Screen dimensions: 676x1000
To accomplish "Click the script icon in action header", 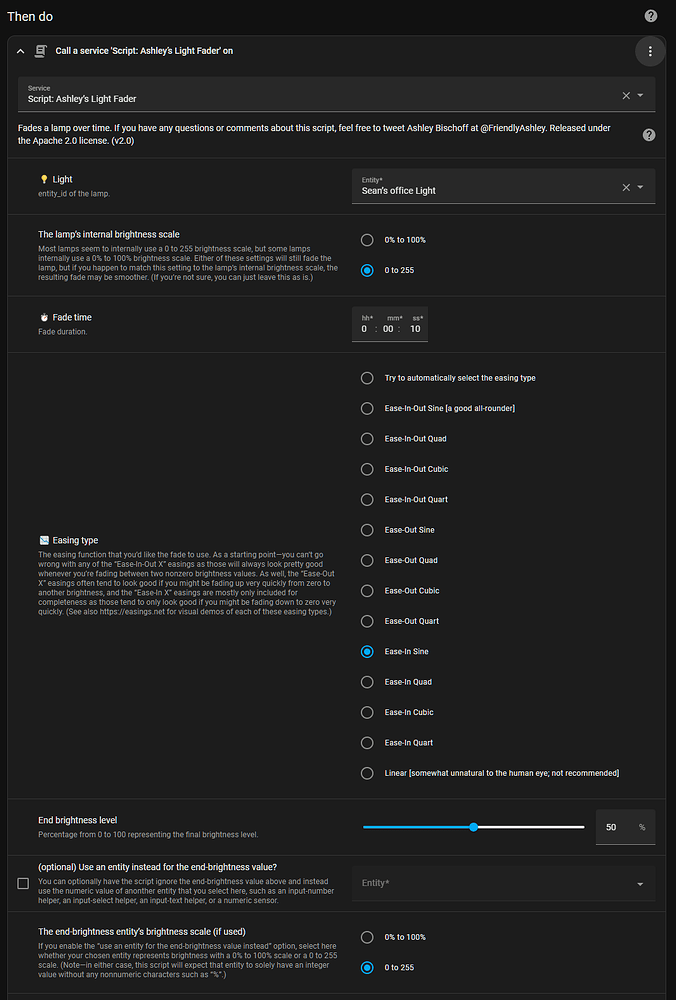I will (41, 51).
